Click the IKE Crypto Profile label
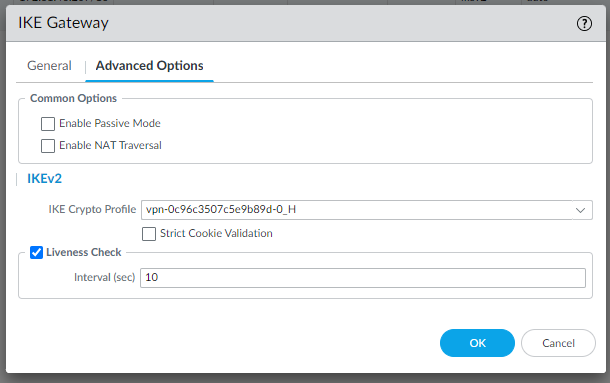 92,209
